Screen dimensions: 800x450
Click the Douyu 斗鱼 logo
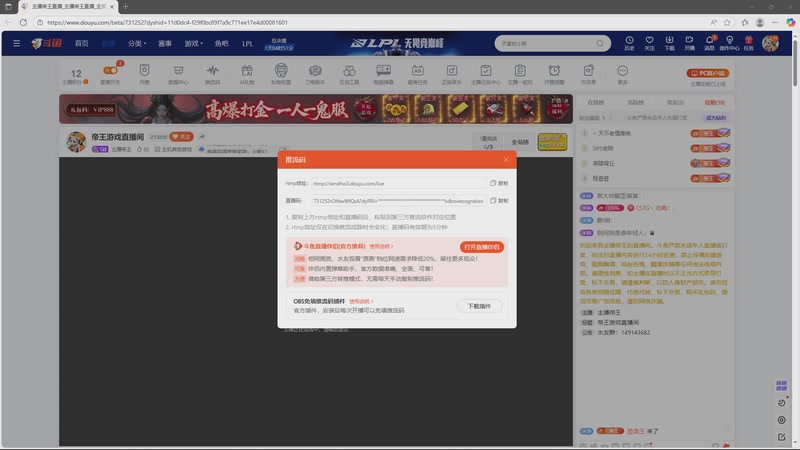click(46, 43)
